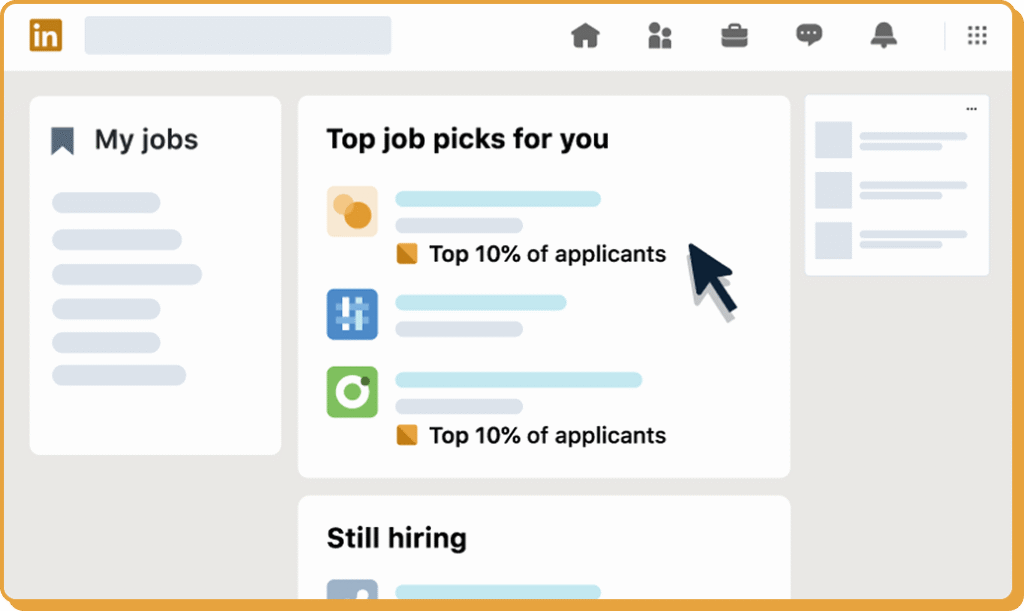Click the LinkedIn logo icon
1024x611 pixels.
46,35
